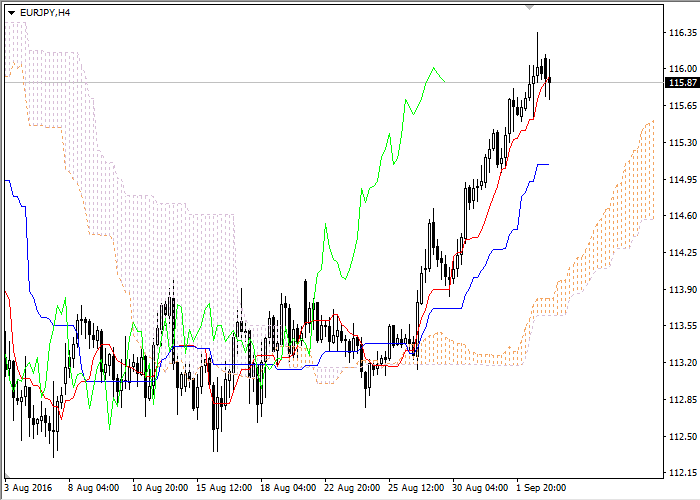Click the 112.15 price scale label

(x=683, y=473)
